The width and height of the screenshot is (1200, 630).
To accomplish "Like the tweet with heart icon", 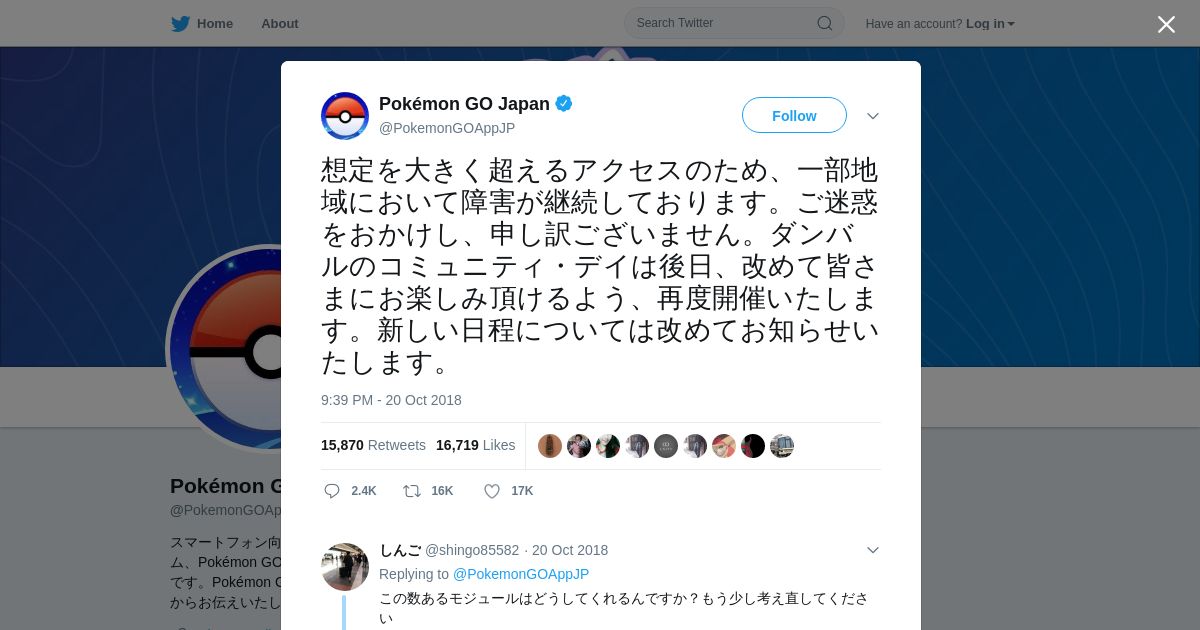I will (492, 491).
